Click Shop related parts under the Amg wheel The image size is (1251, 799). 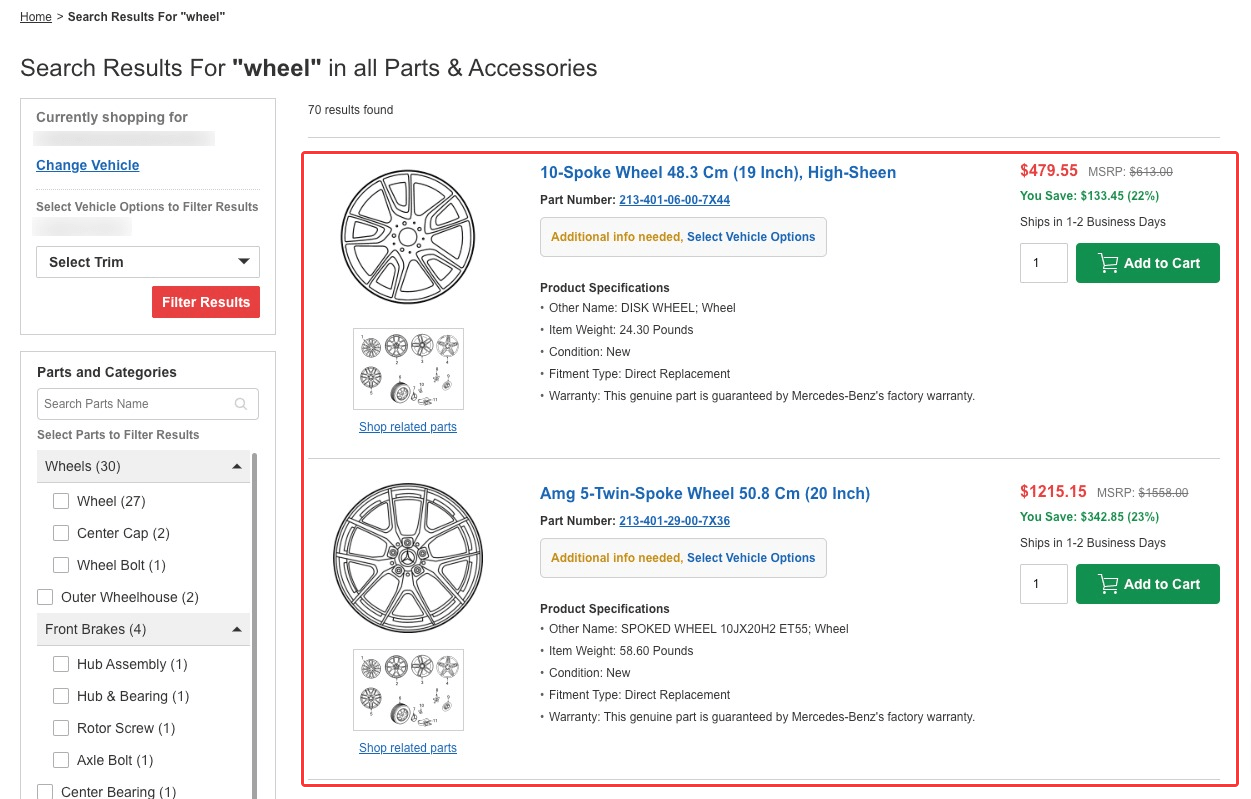tap(408, 747)
